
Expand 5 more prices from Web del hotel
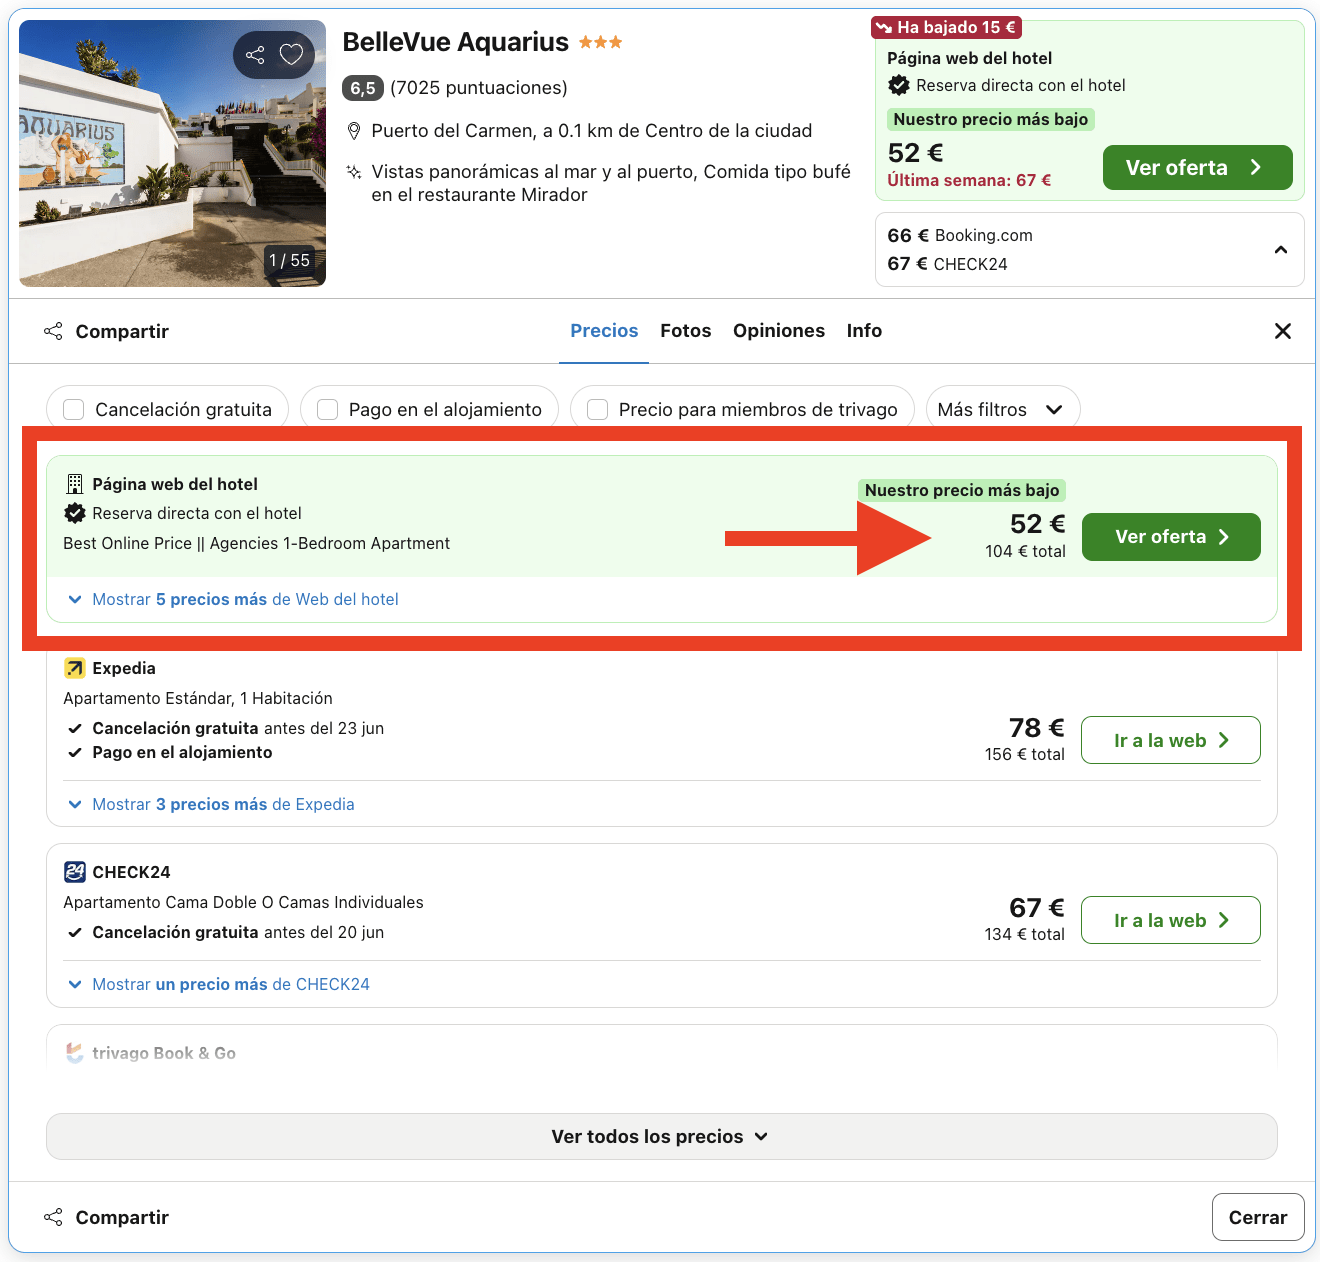click(x=244, y=599)
